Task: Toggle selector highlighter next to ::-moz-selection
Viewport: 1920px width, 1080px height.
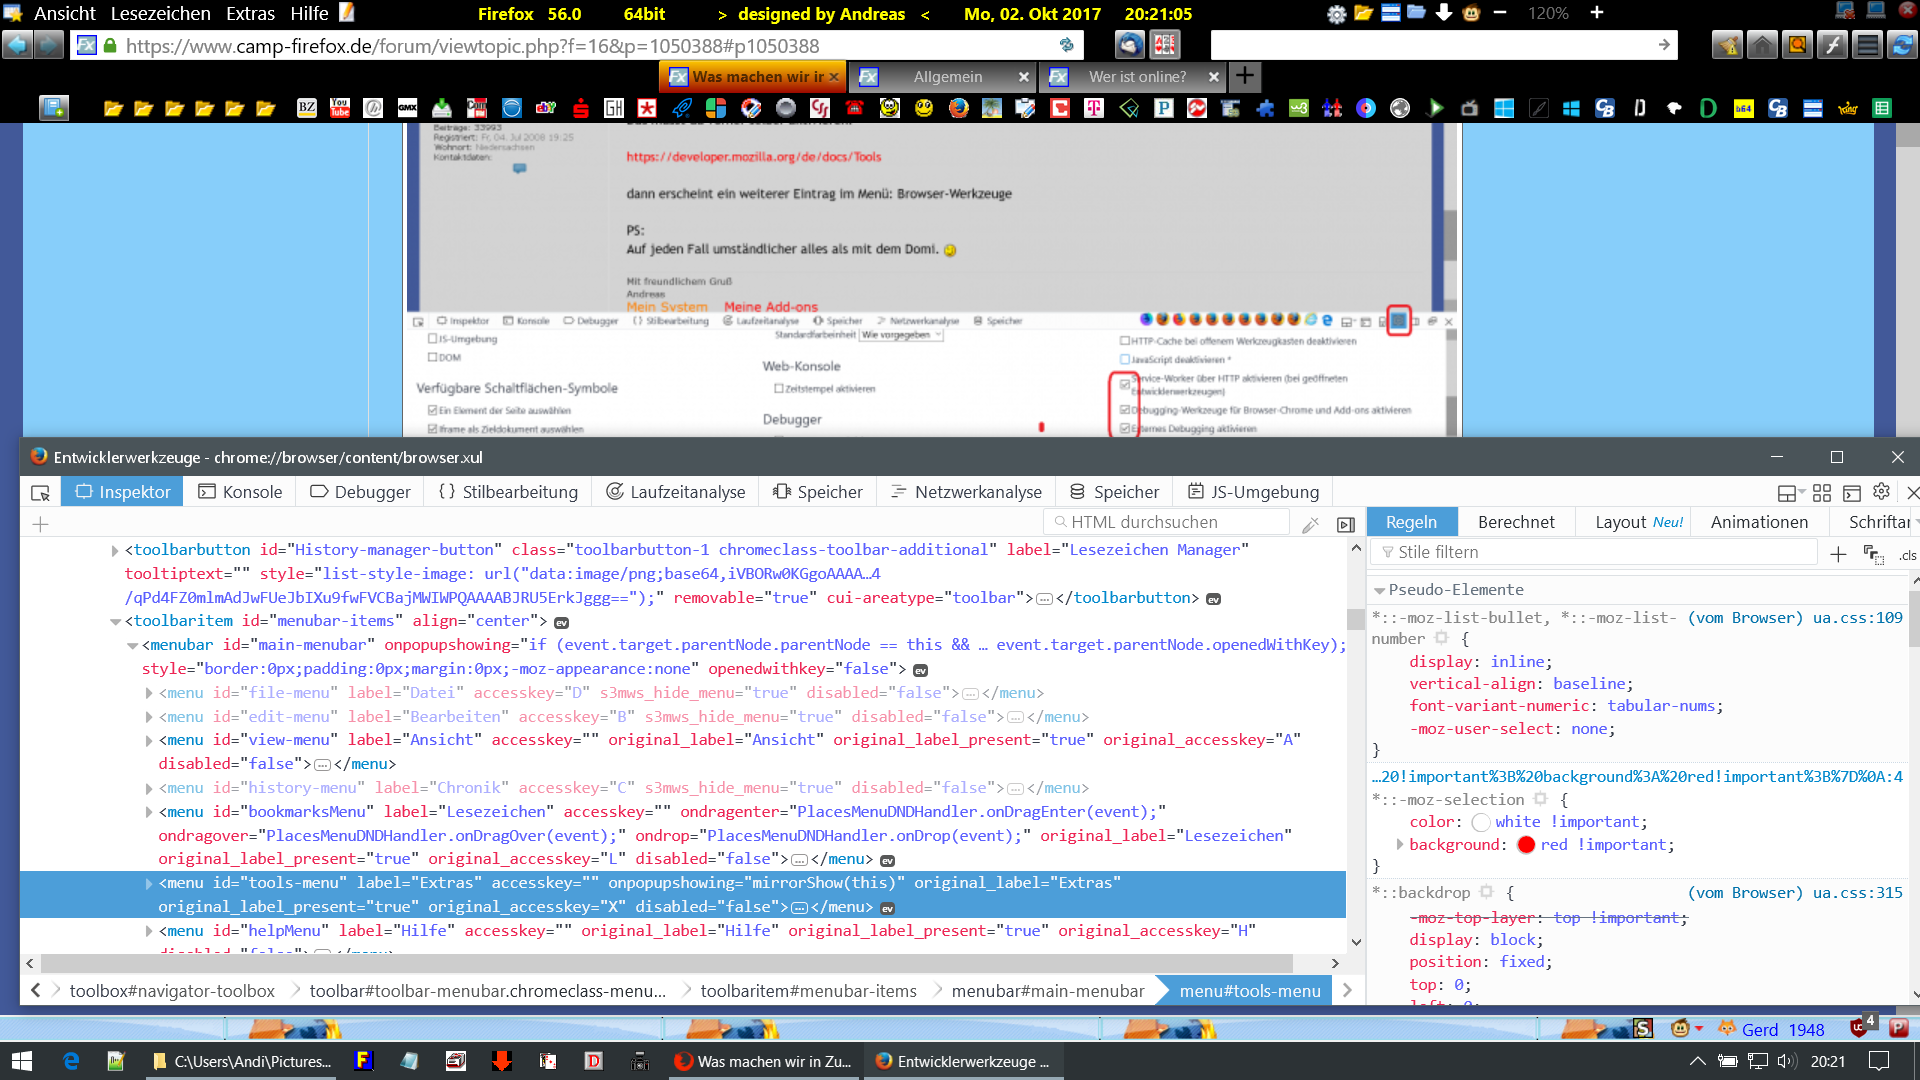Action: 1540,799
